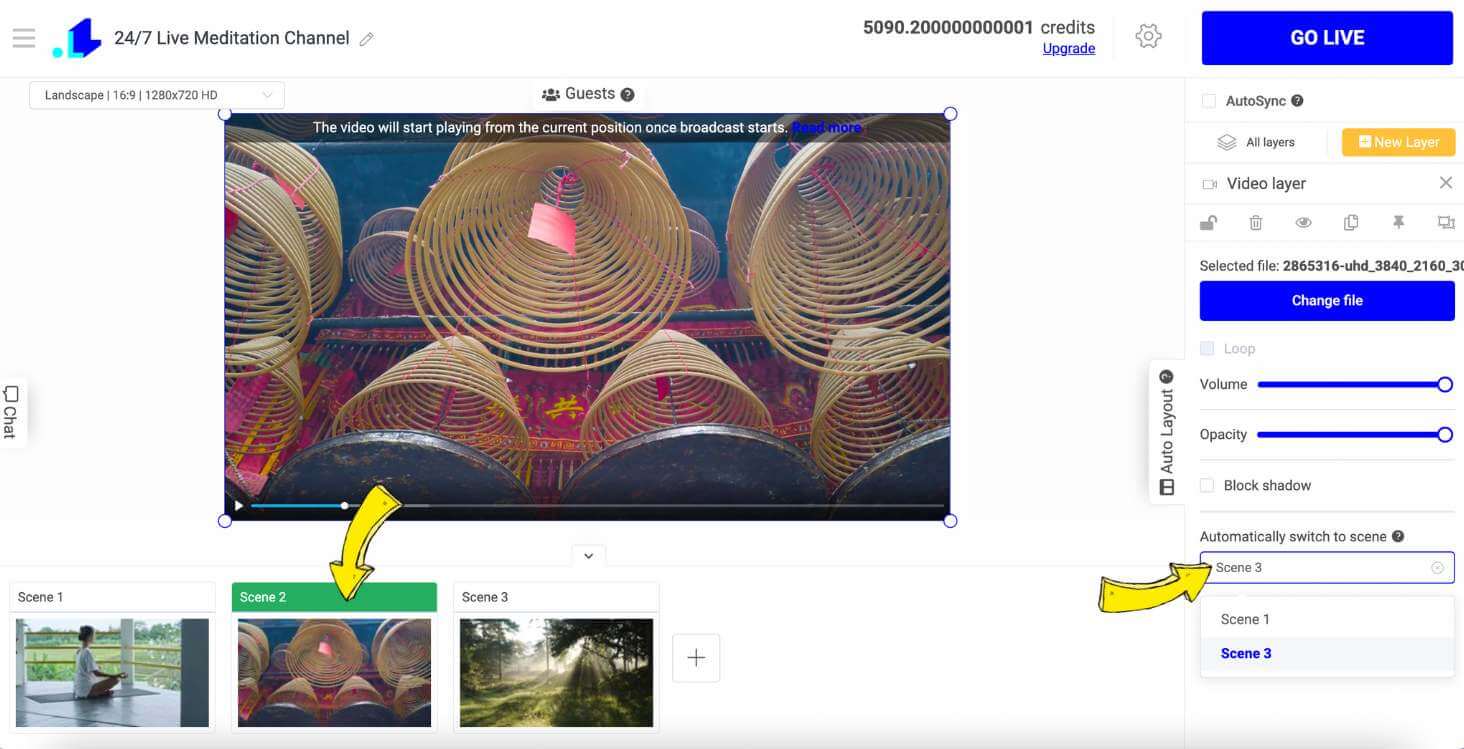The width and height of the screenshot is (1464, 749).
Task: Click the camera icon beside Video layer
Action: pos(1210,184)
